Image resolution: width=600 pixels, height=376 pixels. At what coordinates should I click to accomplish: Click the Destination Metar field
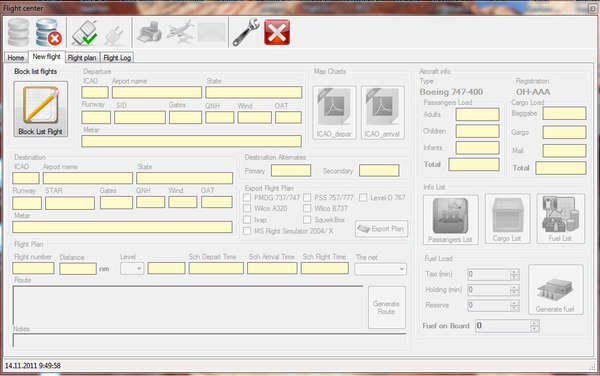coord(122,227)
